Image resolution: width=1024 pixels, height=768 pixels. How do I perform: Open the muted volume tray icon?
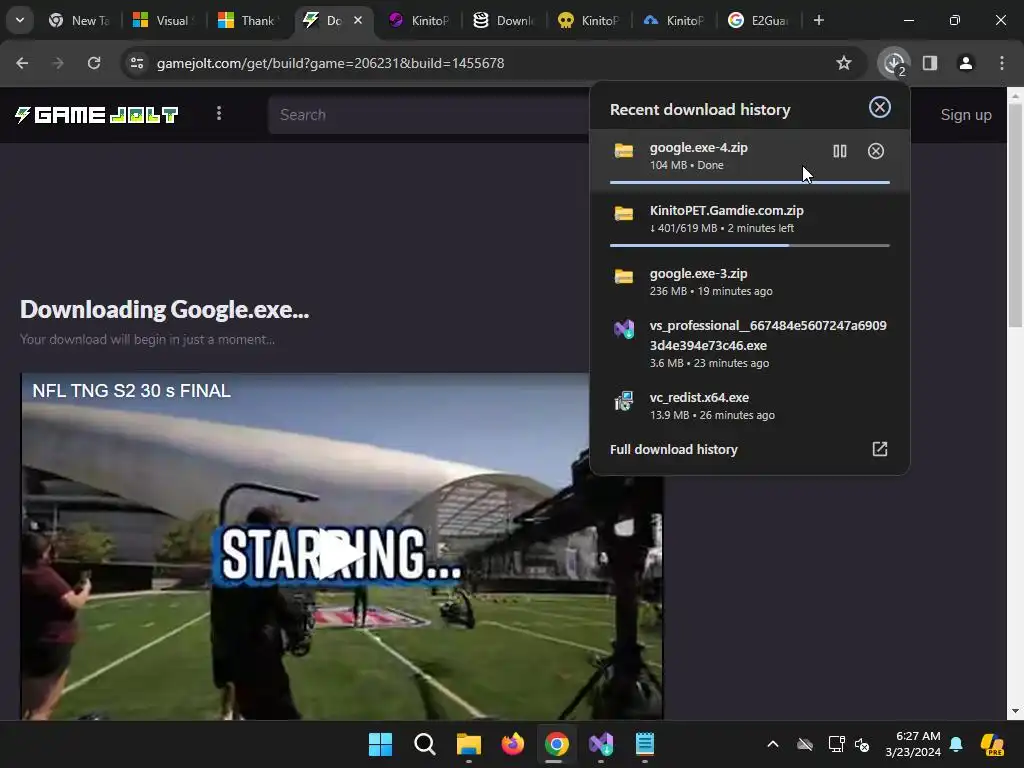862,744
